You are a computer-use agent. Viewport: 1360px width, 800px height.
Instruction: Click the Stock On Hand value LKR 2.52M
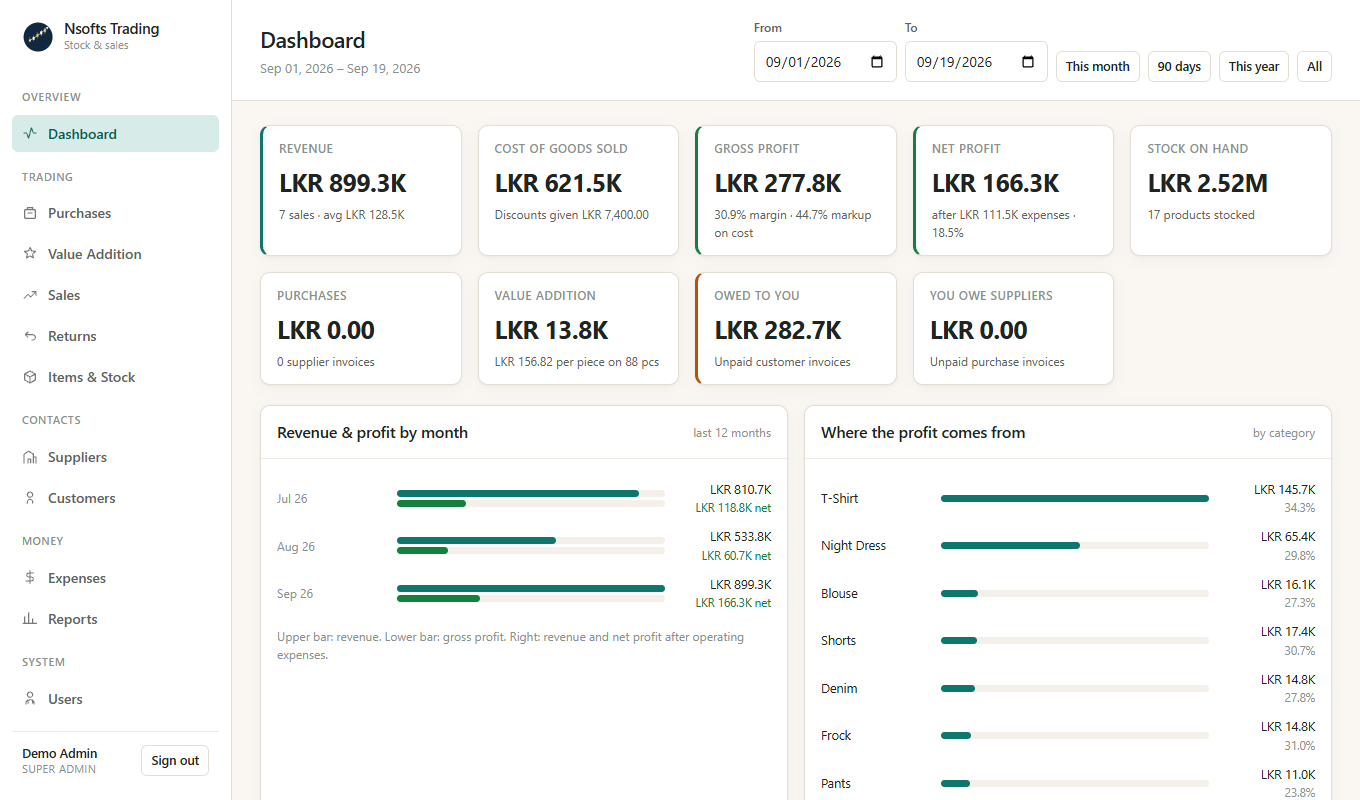1208,184
